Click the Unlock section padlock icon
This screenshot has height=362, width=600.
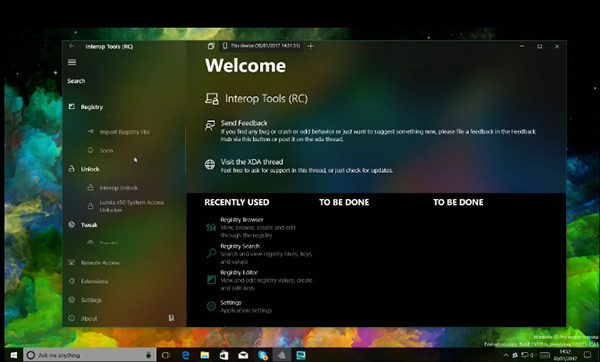[x=72, y=168]
